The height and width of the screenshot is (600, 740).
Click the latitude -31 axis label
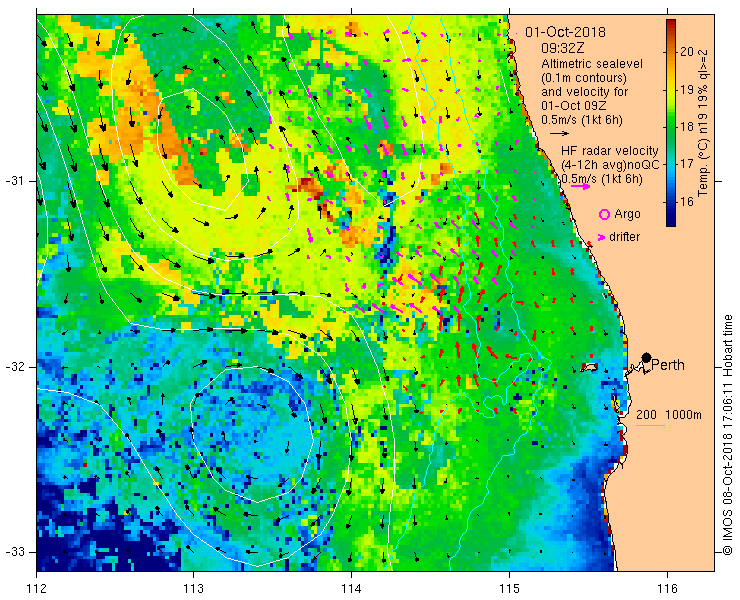[x=15, y=181]
